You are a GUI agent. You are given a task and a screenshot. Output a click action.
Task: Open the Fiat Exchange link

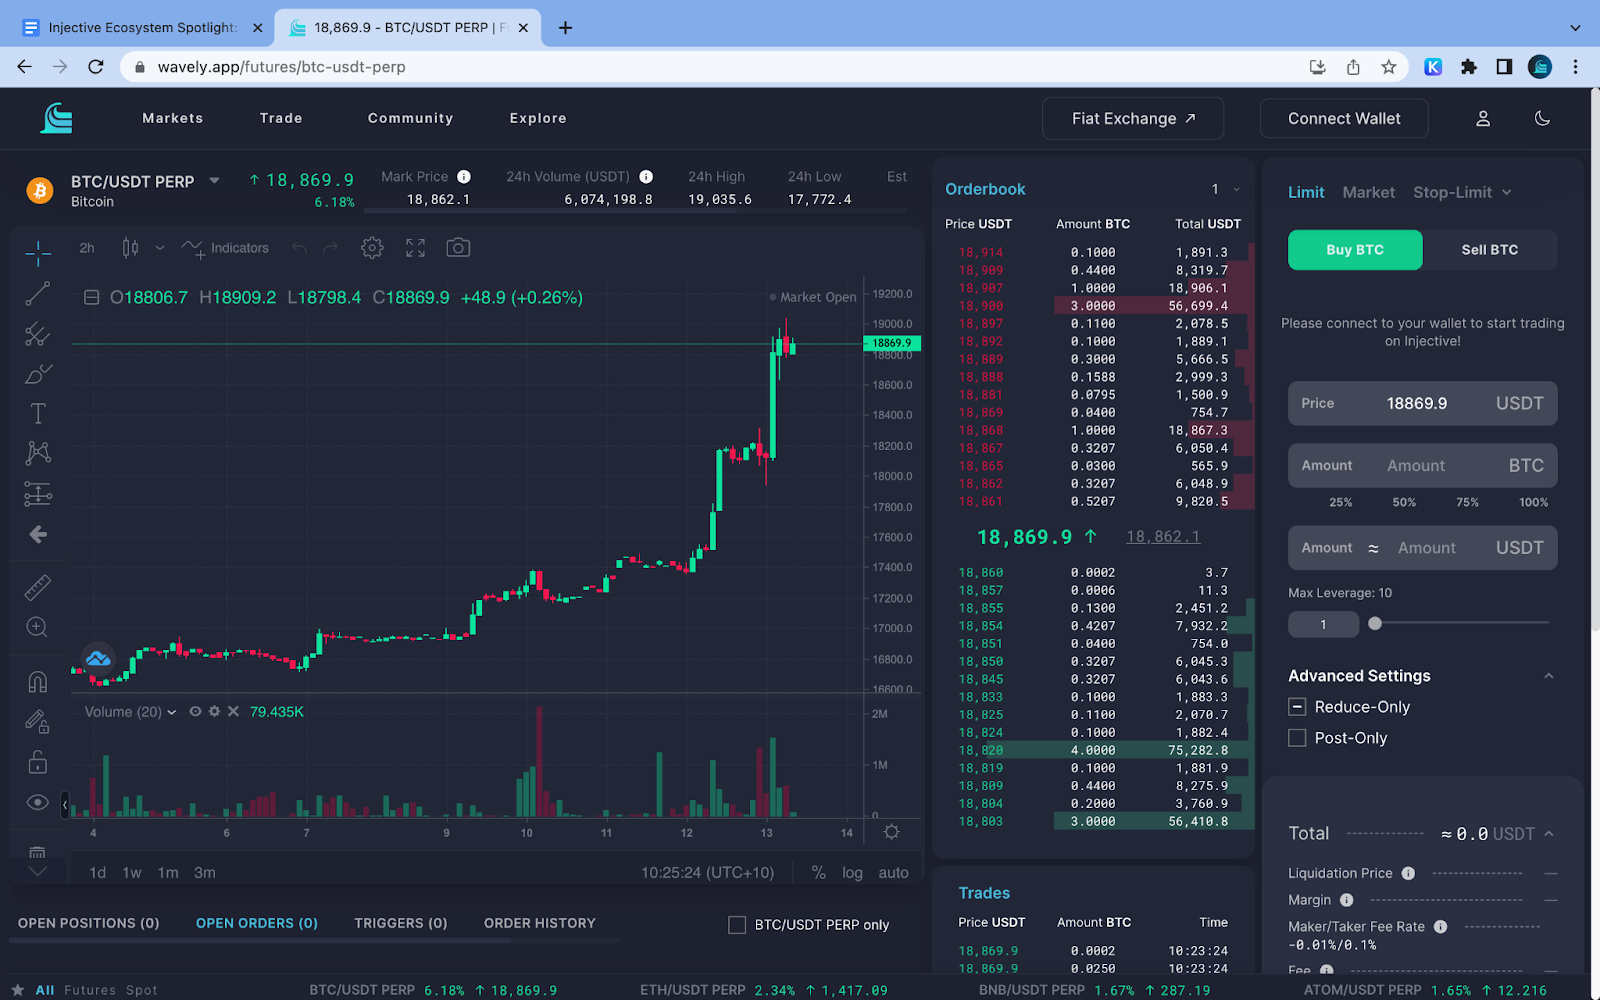[1133, 118]
